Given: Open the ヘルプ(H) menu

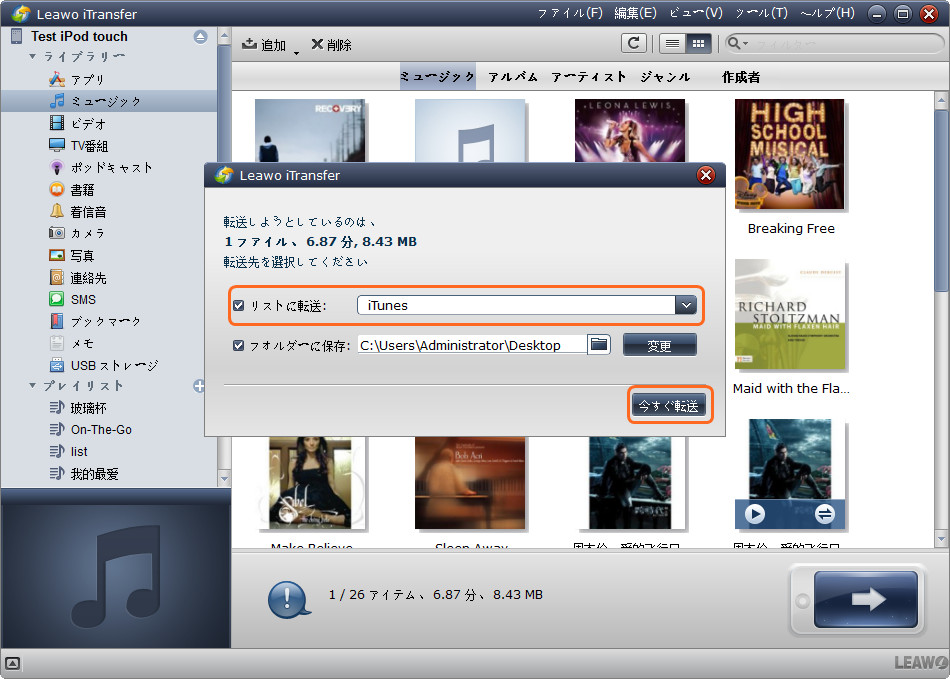Looking at the screenshot, I should point(827,13).
